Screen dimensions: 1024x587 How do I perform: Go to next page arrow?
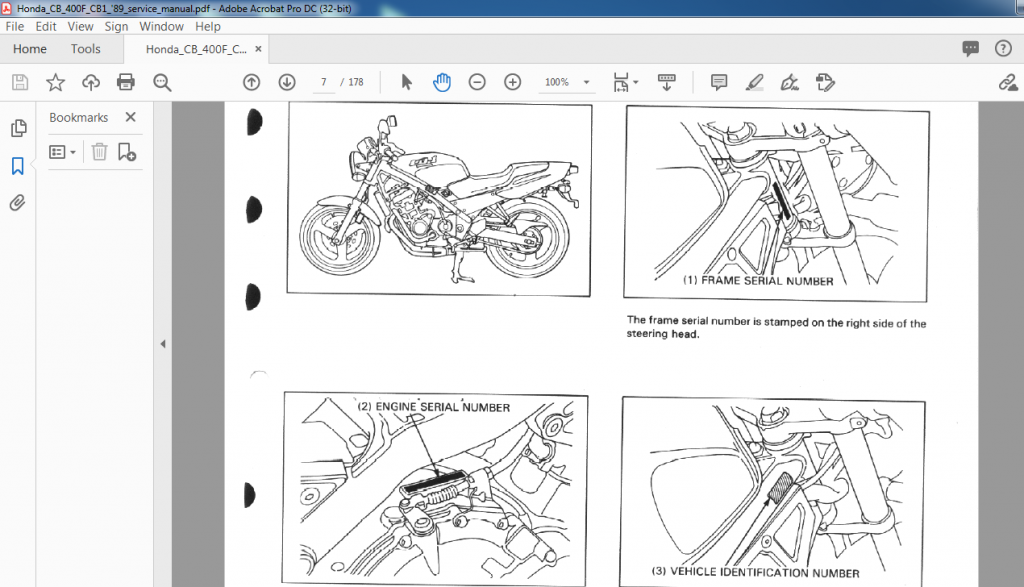[287, 82]
